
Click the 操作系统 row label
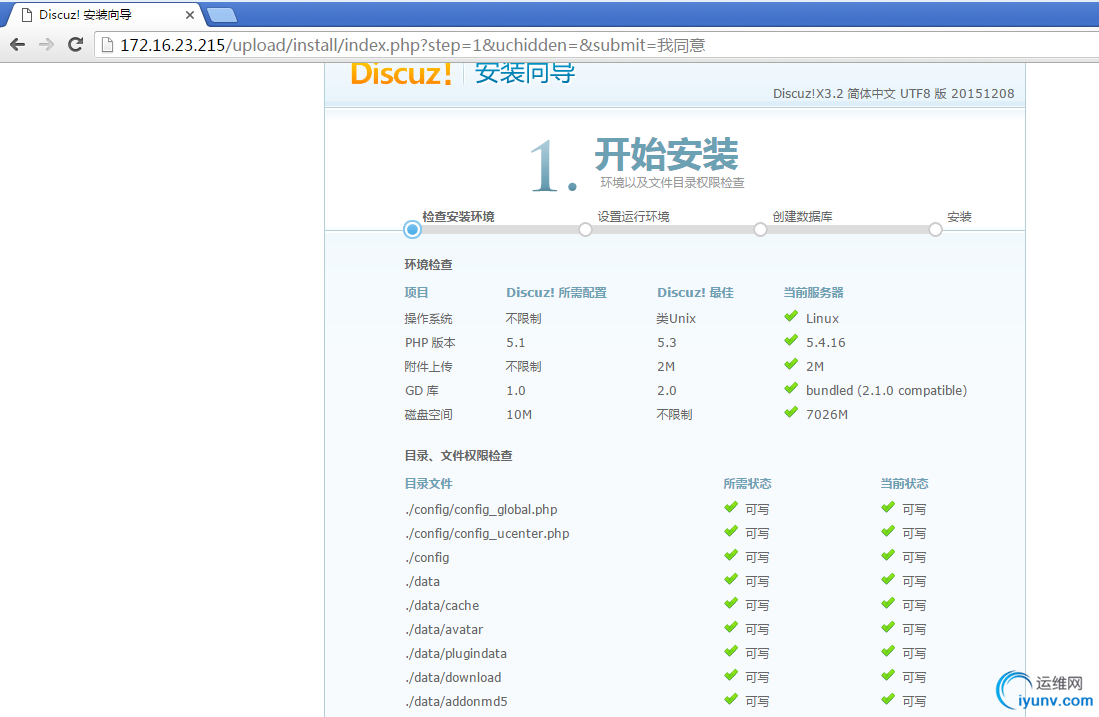tap(428, 318)
